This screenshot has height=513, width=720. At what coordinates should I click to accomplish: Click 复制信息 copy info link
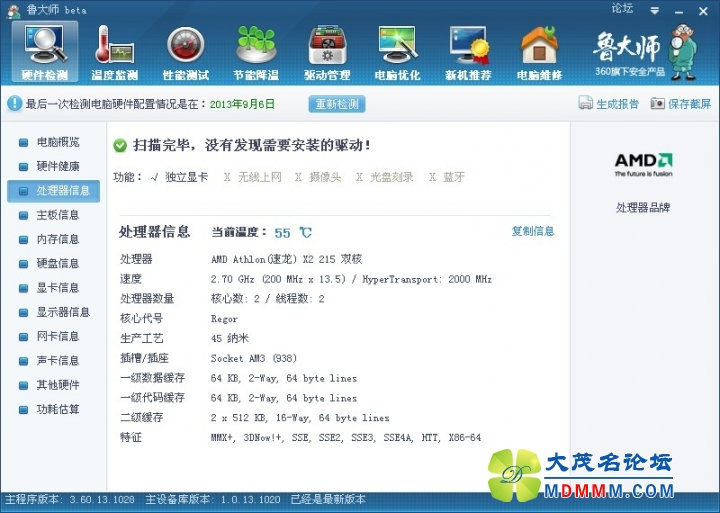pos(533,231)
